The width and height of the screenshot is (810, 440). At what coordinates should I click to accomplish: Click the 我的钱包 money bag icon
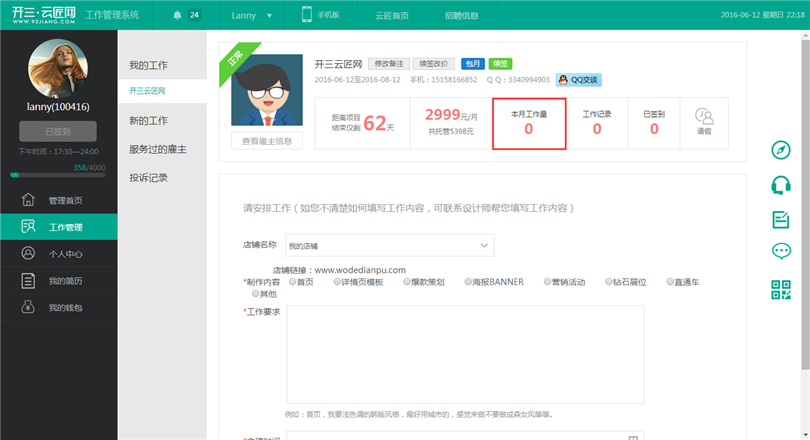[28, 307]
